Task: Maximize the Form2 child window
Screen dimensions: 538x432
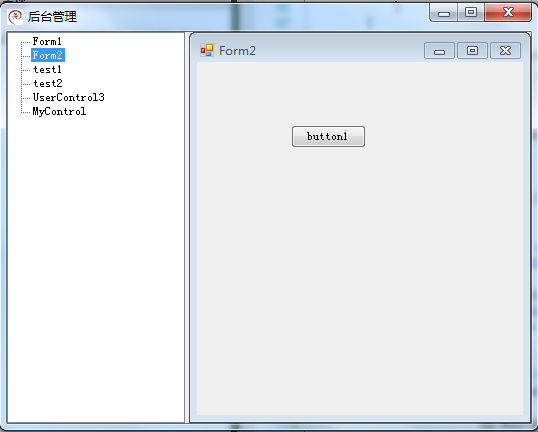Action: pyautogui.click(x=472, y=51)
